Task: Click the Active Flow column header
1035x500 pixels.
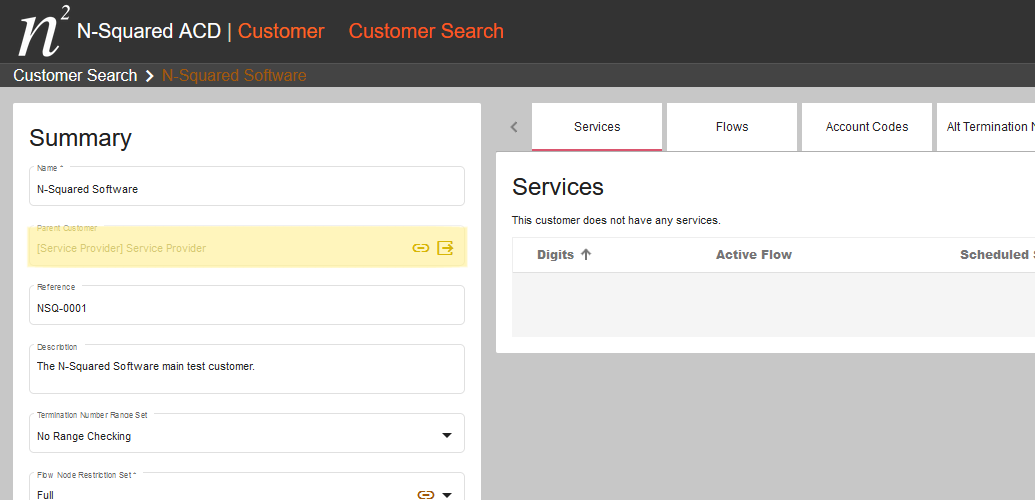Action: [x=753, y=255]
